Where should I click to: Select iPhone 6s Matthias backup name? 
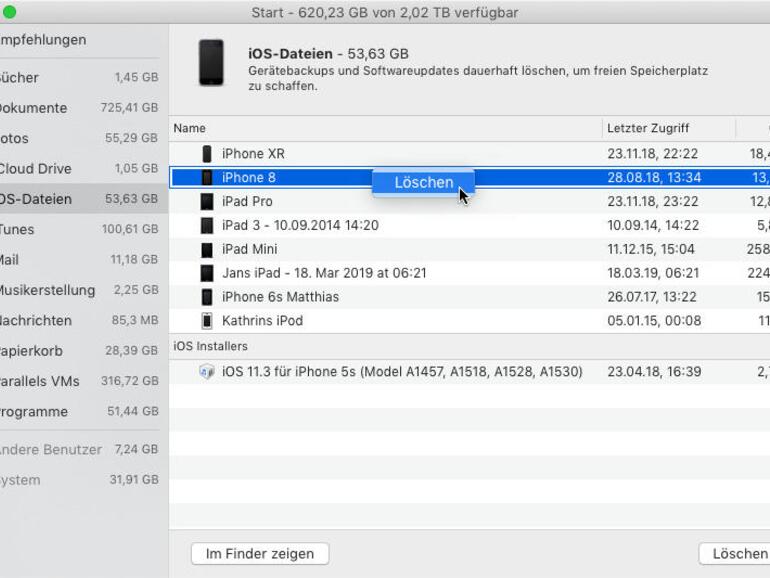280,297
